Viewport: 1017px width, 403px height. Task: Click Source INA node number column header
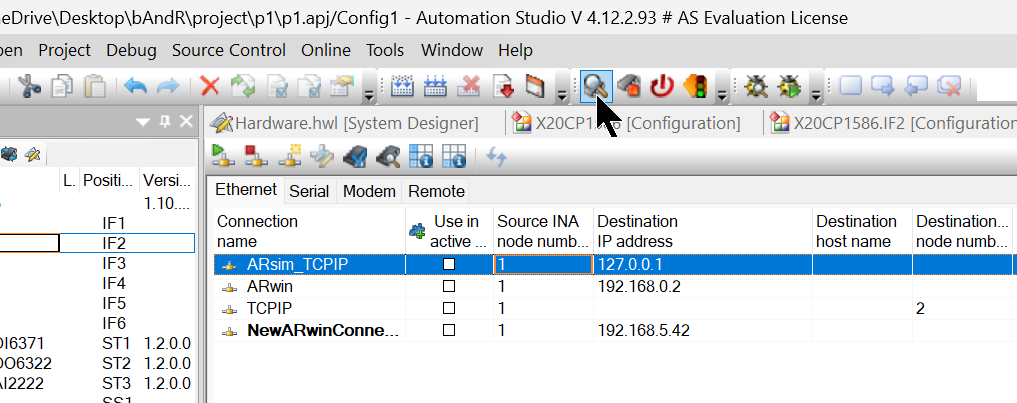[543, 231]
